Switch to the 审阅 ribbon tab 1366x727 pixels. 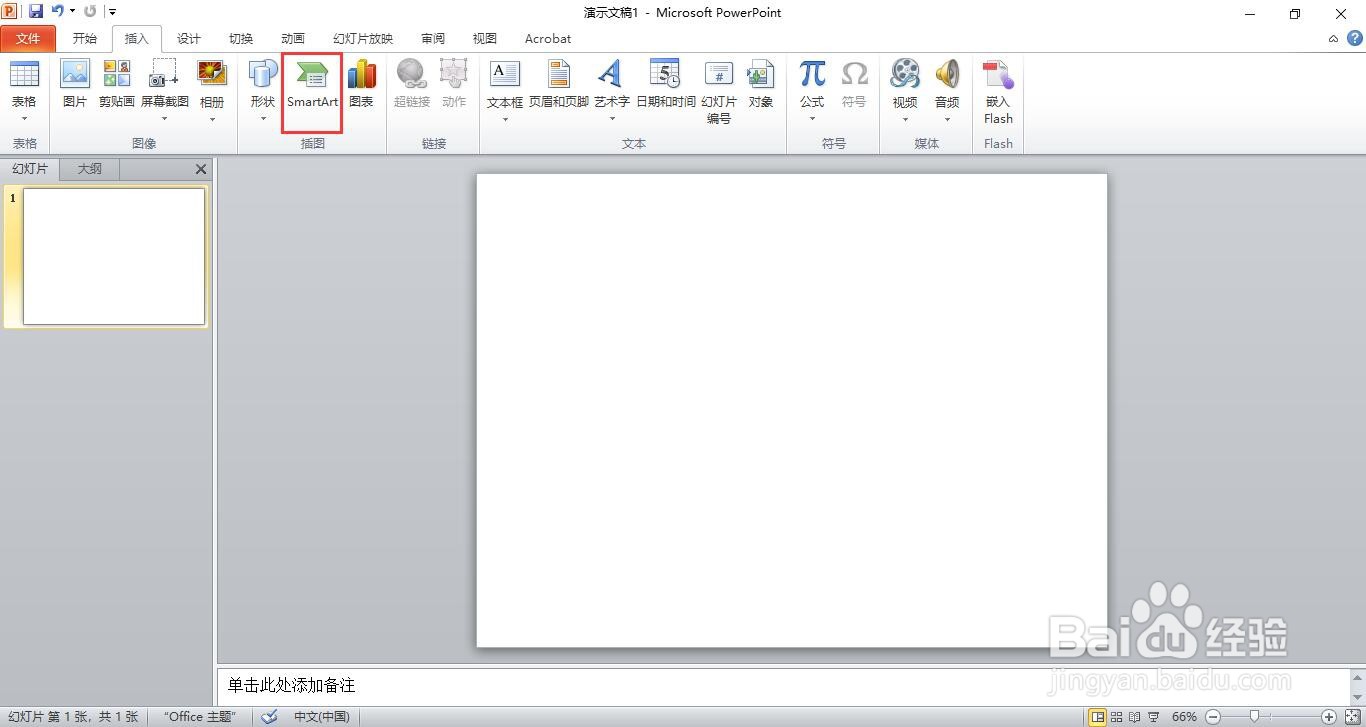click(x=433, y=39)
